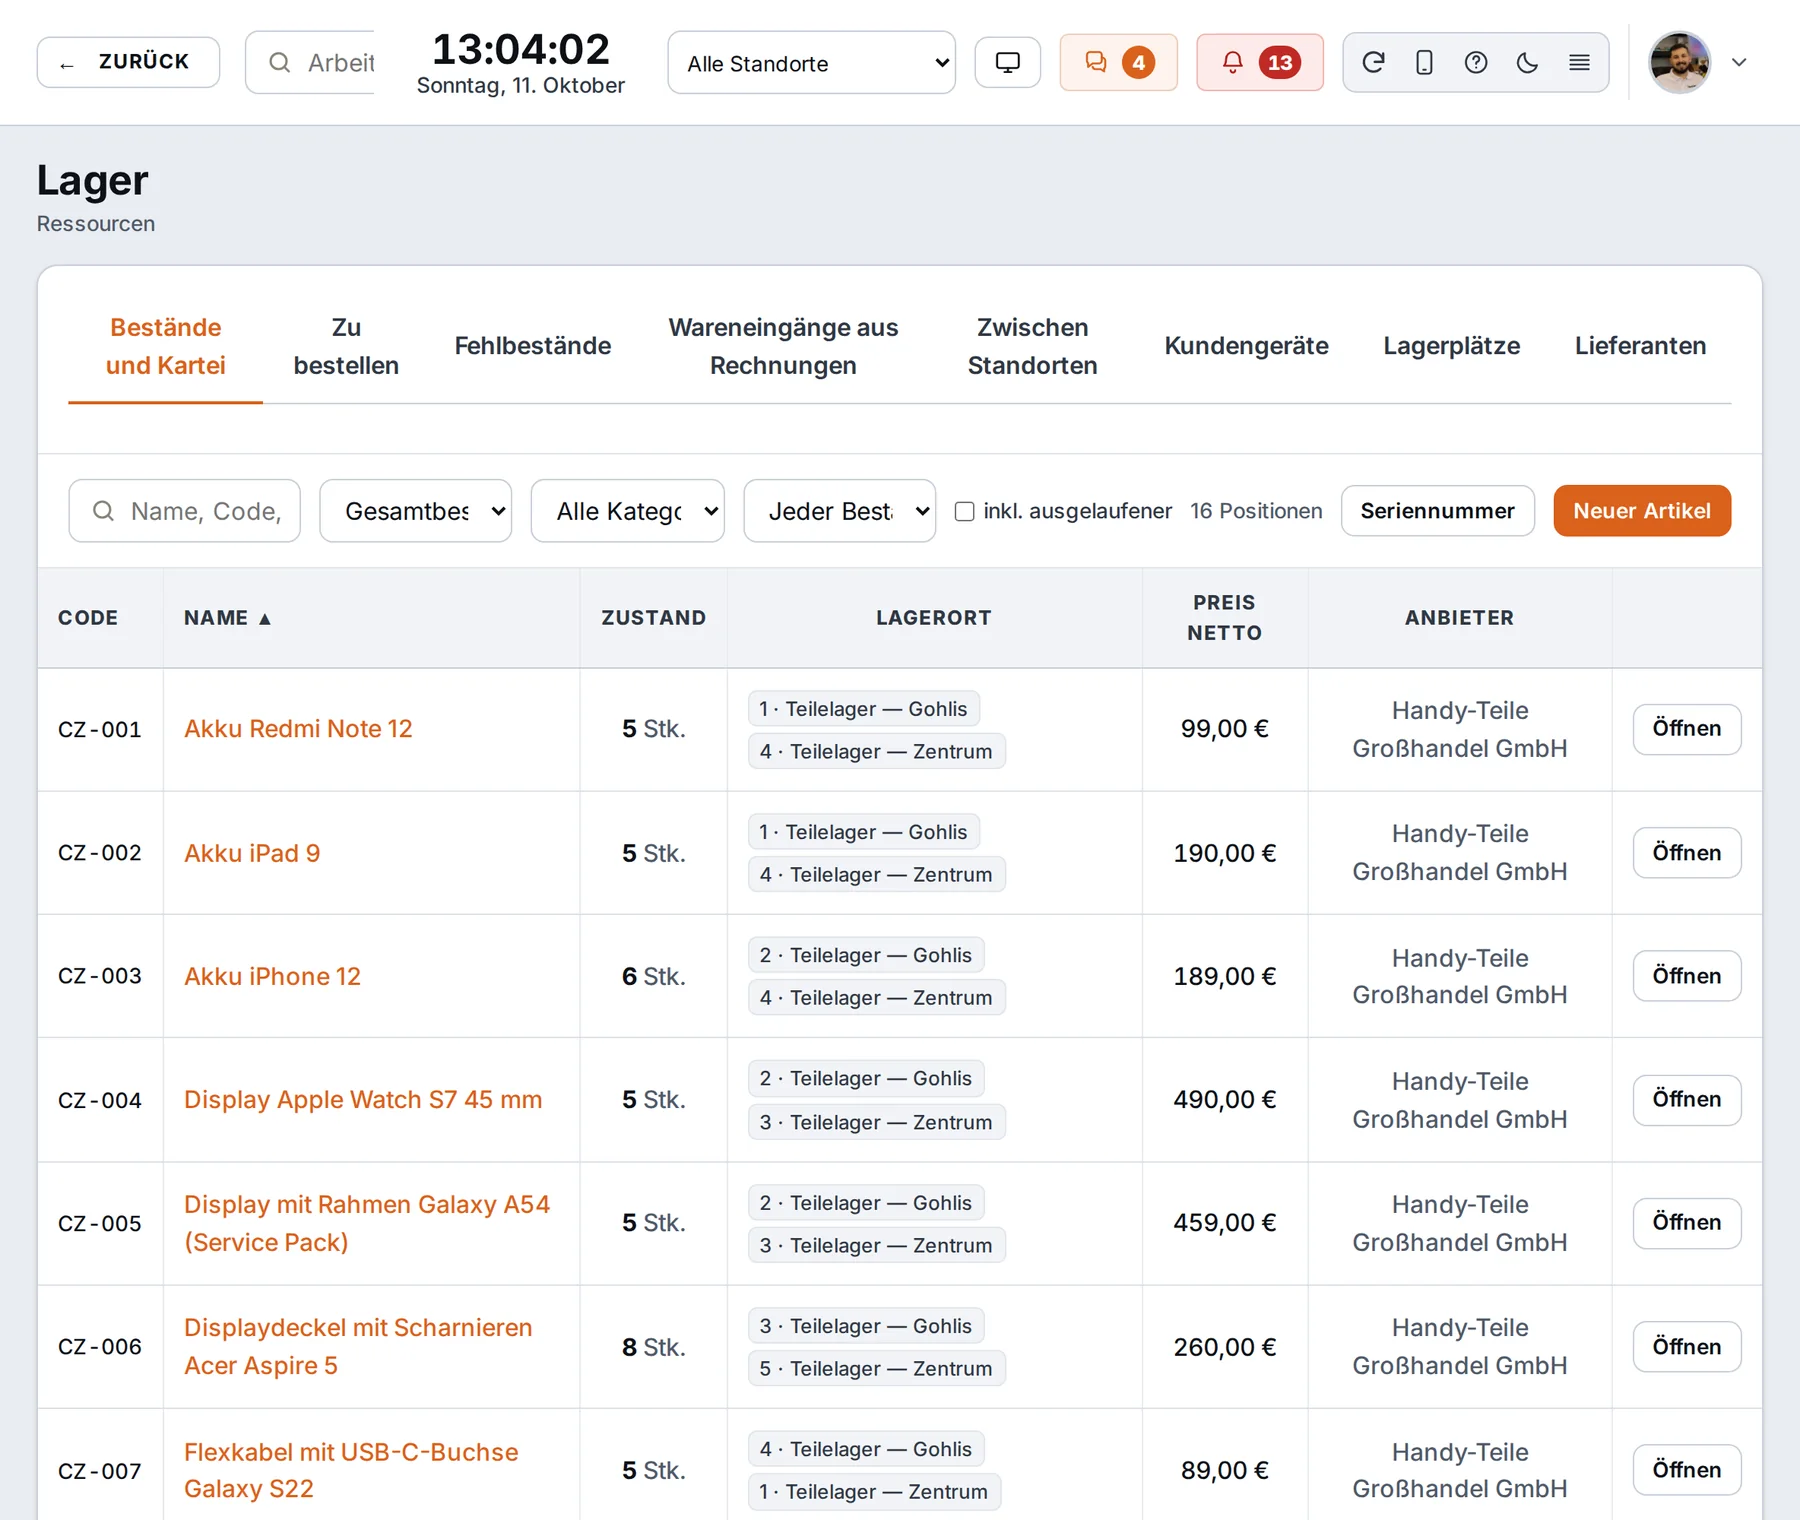Viewport: 1800px width, 1520px height.
Task: Open Flexkabel mit USB-C-Buchse Galaxy S22 link
Action: pyautogui.click(x=351, y=1470)
